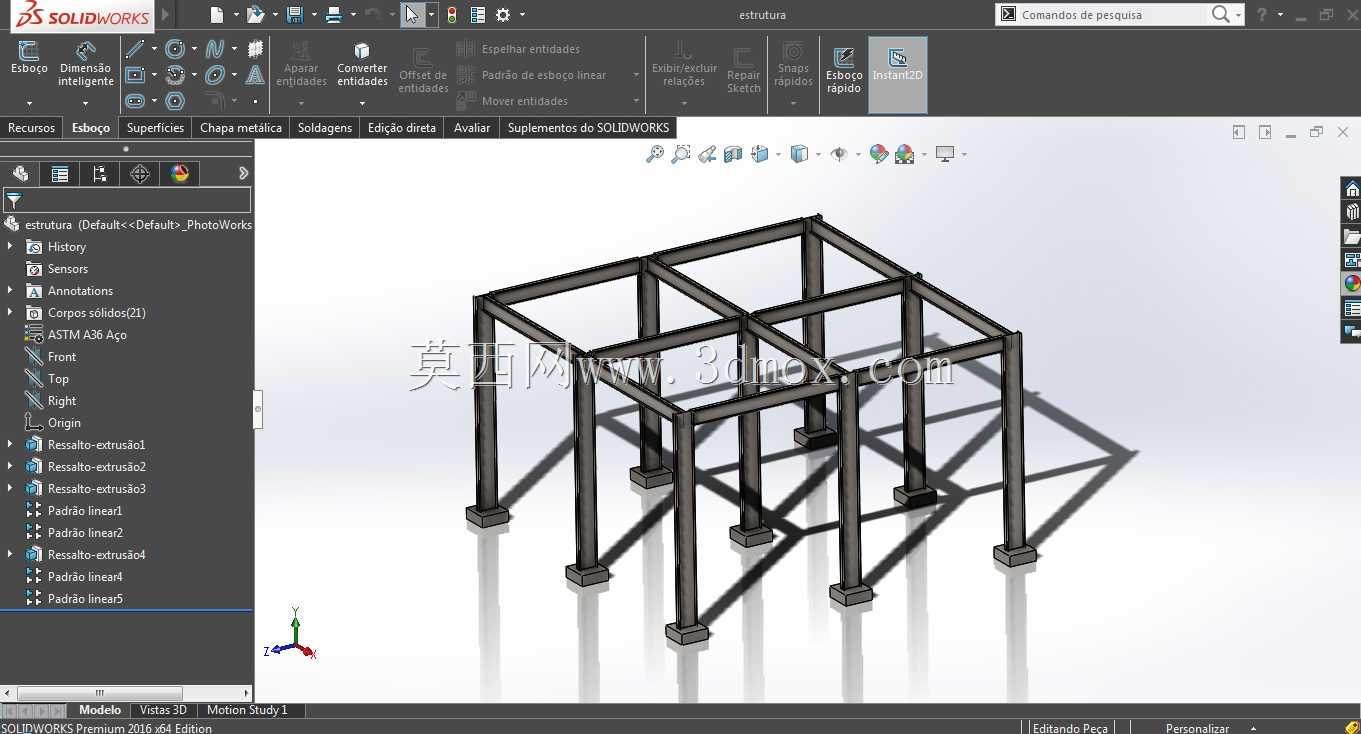Select the Straight Slot sketch tool
The image size is (1361, 734).
coord(134,101)
